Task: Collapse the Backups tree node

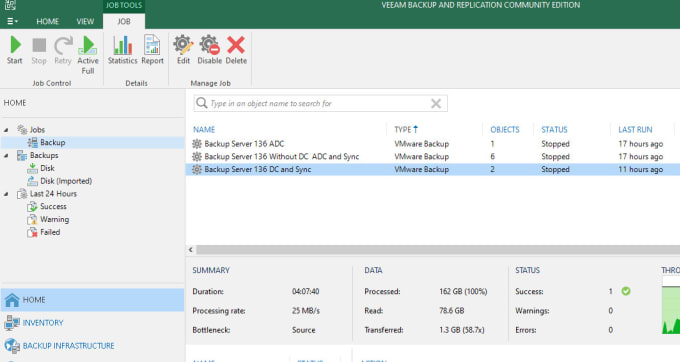Action: 6,155
